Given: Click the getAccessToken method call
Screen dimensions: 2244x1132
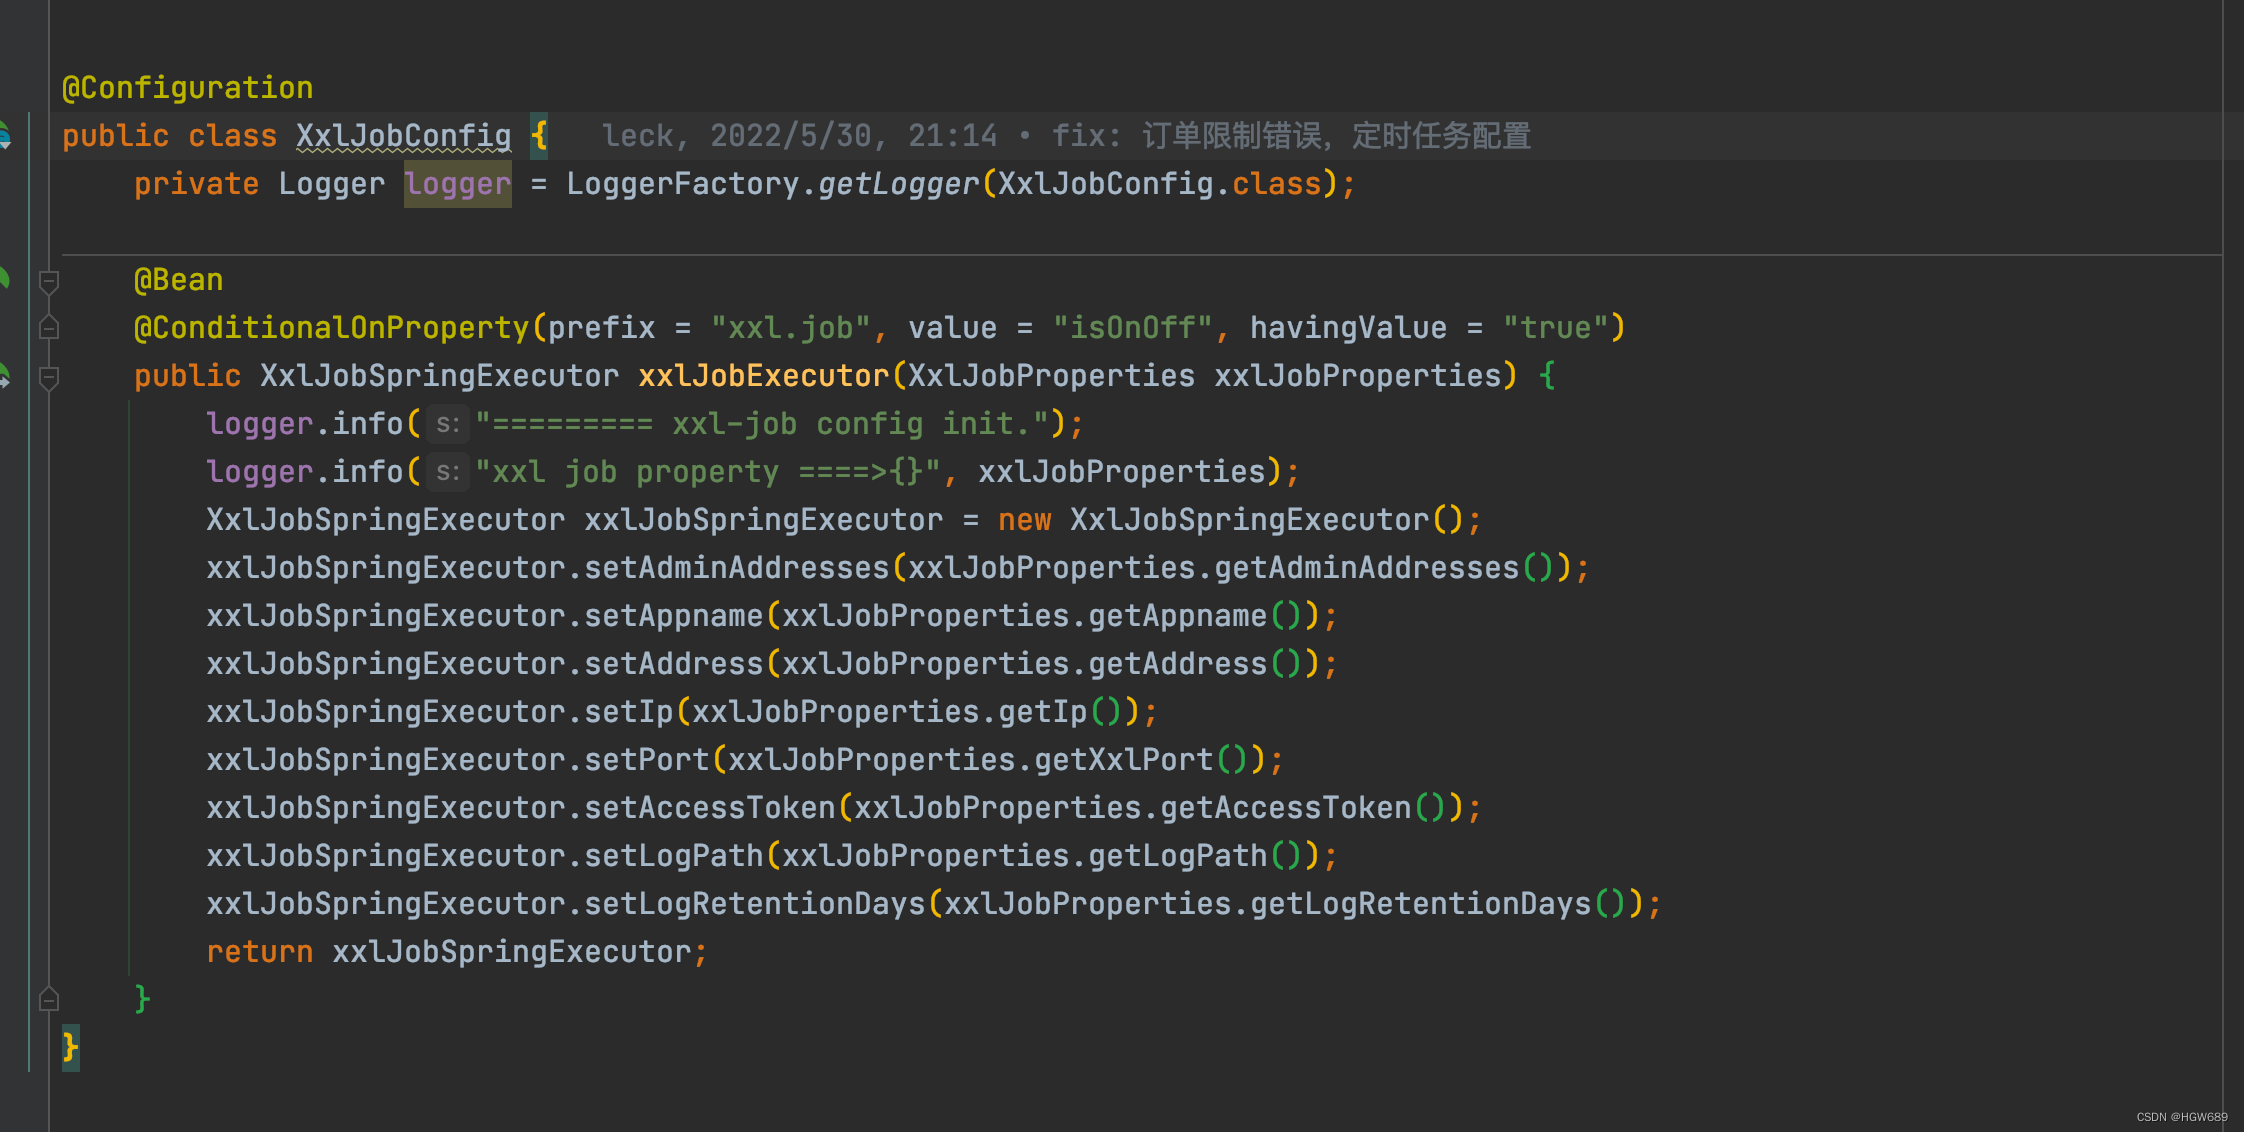Looking at the screenshot, I should [1286, 808].
